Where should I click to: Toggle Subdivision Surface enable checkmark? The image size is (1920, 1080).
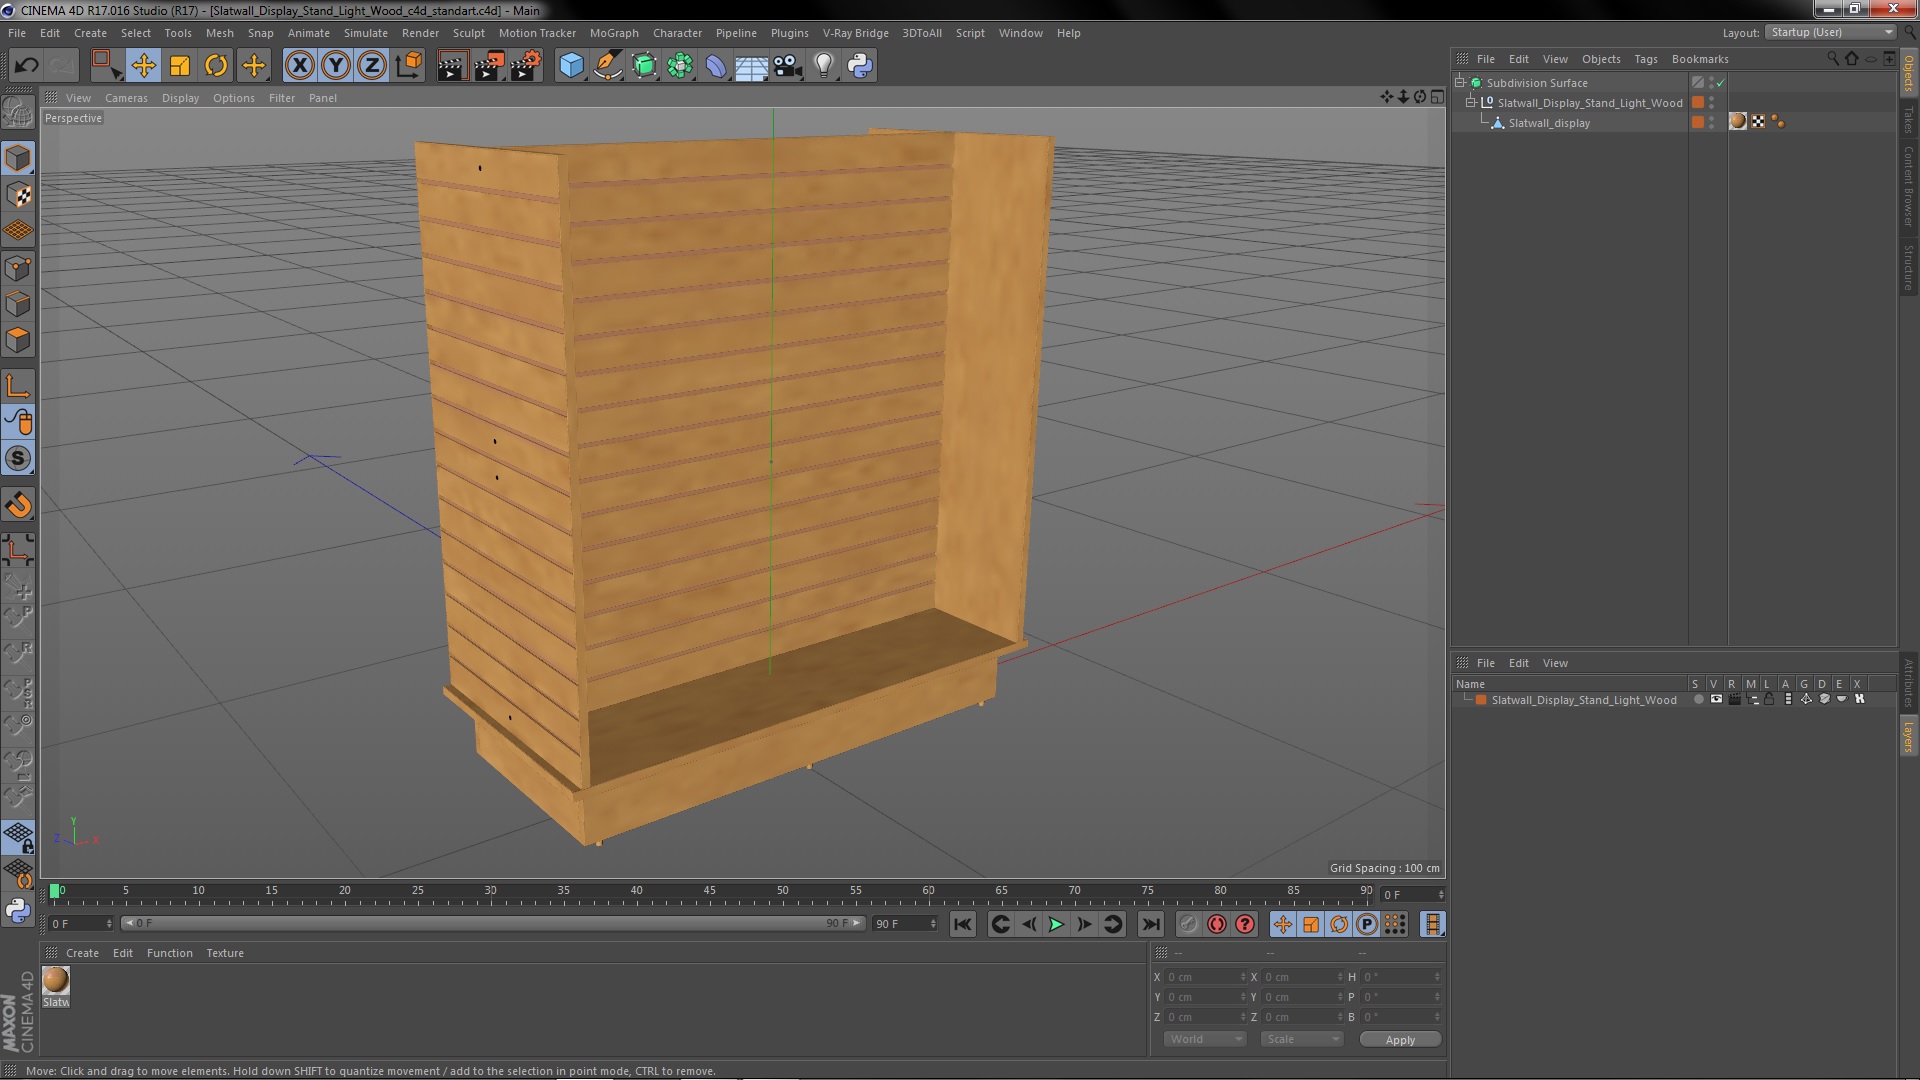pyautogui.click(x=1721, y=83)
